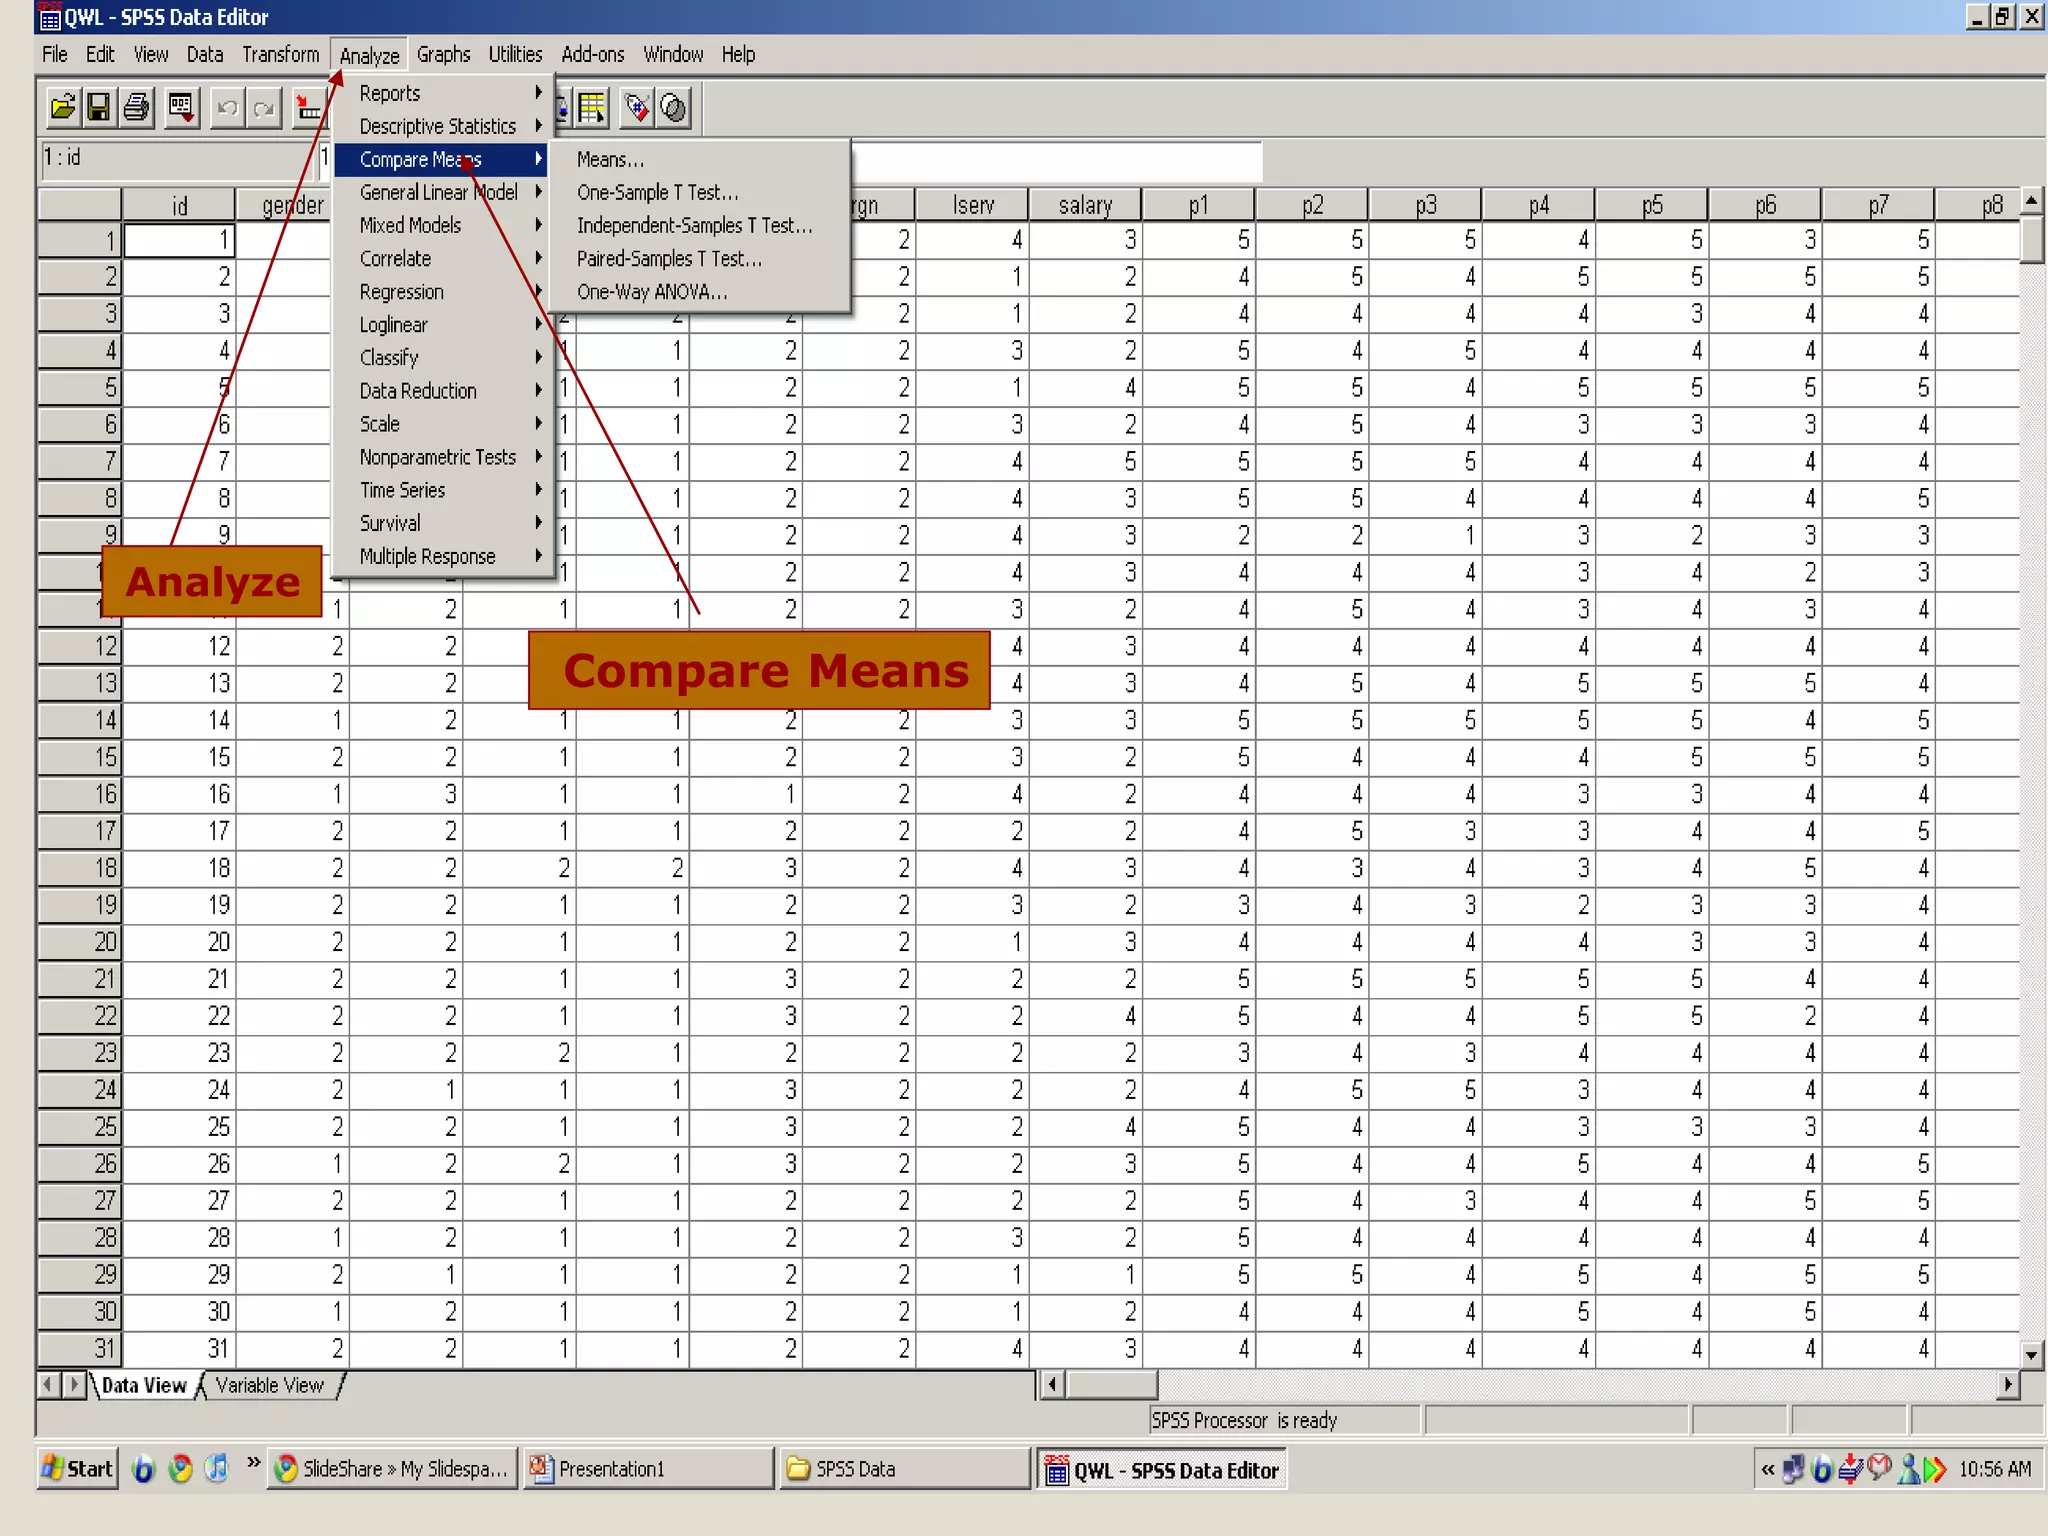This screenshot has width=2048, height=1536.
Task: Expand the Scale submenu
Action: 442,424
